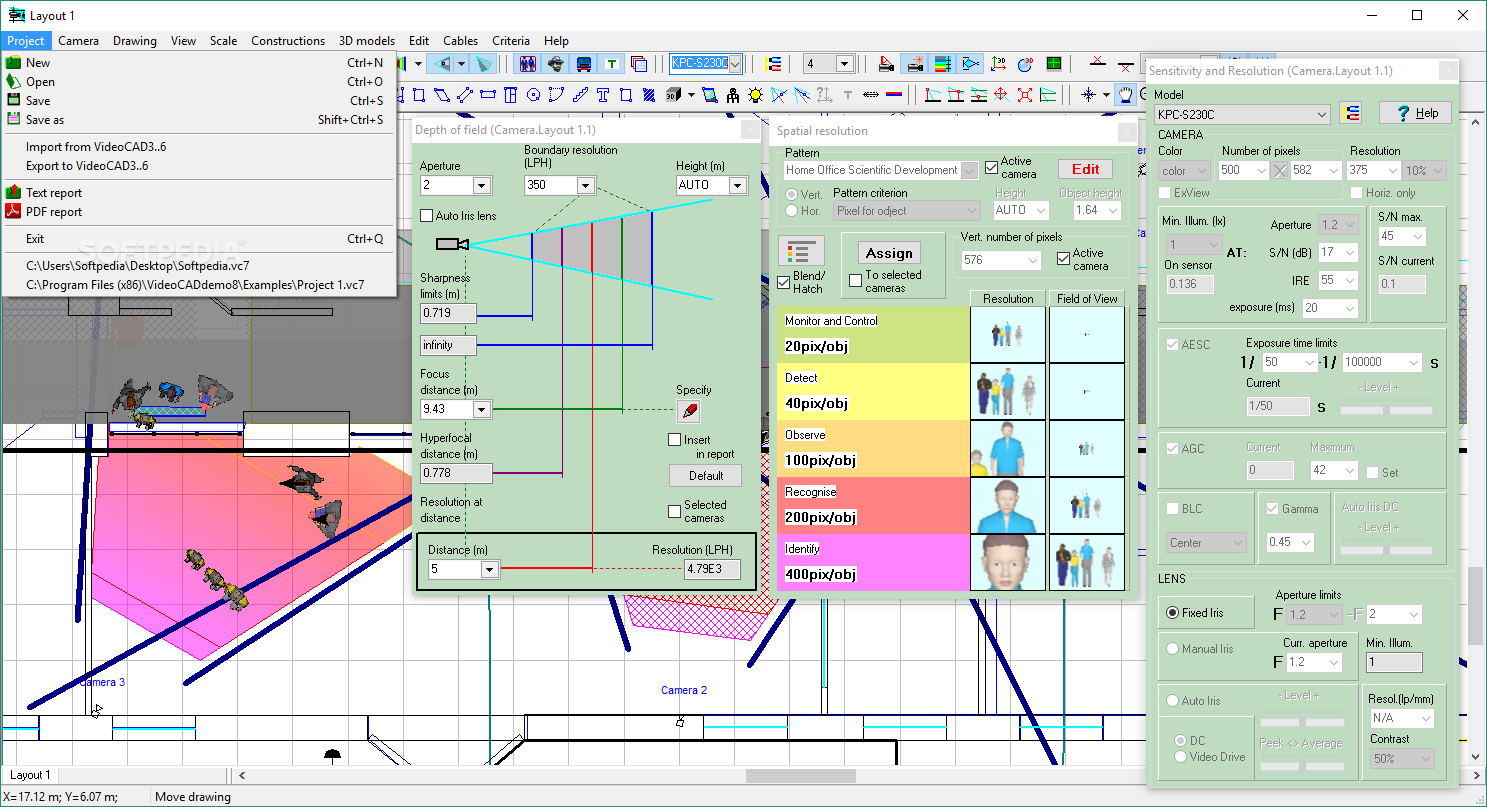
Task: Expand the Aperture dropdown in Depth of field
Action: (x=481, y=186)
